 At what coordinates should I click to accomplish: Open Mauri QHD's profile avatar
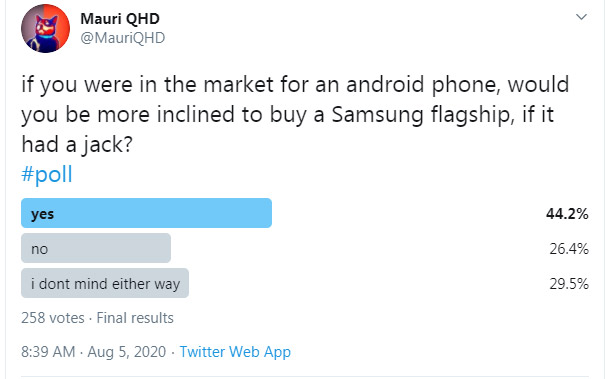point(46,29)
